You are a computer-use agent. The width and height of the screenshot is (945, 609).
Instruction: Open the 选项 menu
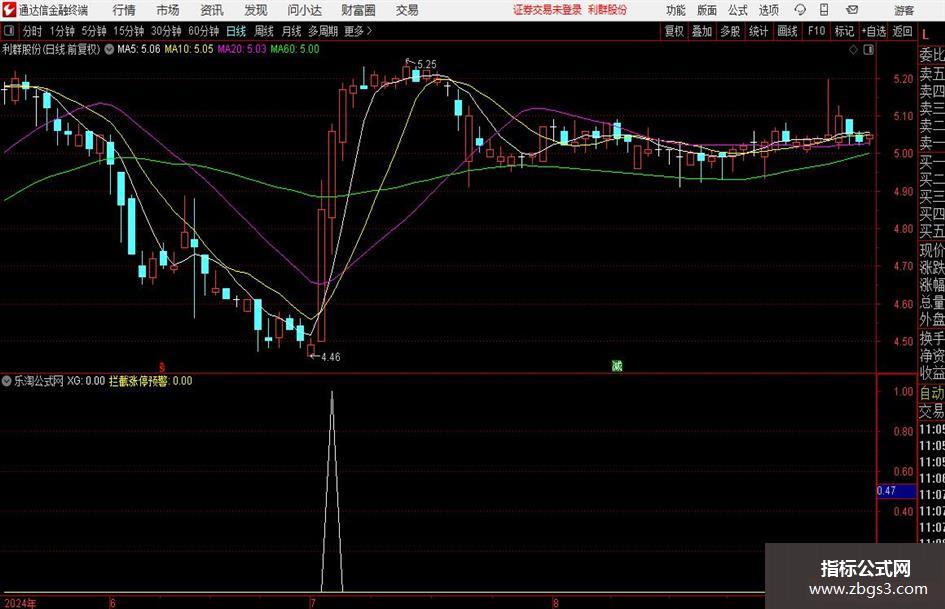[x=768, y=10]
